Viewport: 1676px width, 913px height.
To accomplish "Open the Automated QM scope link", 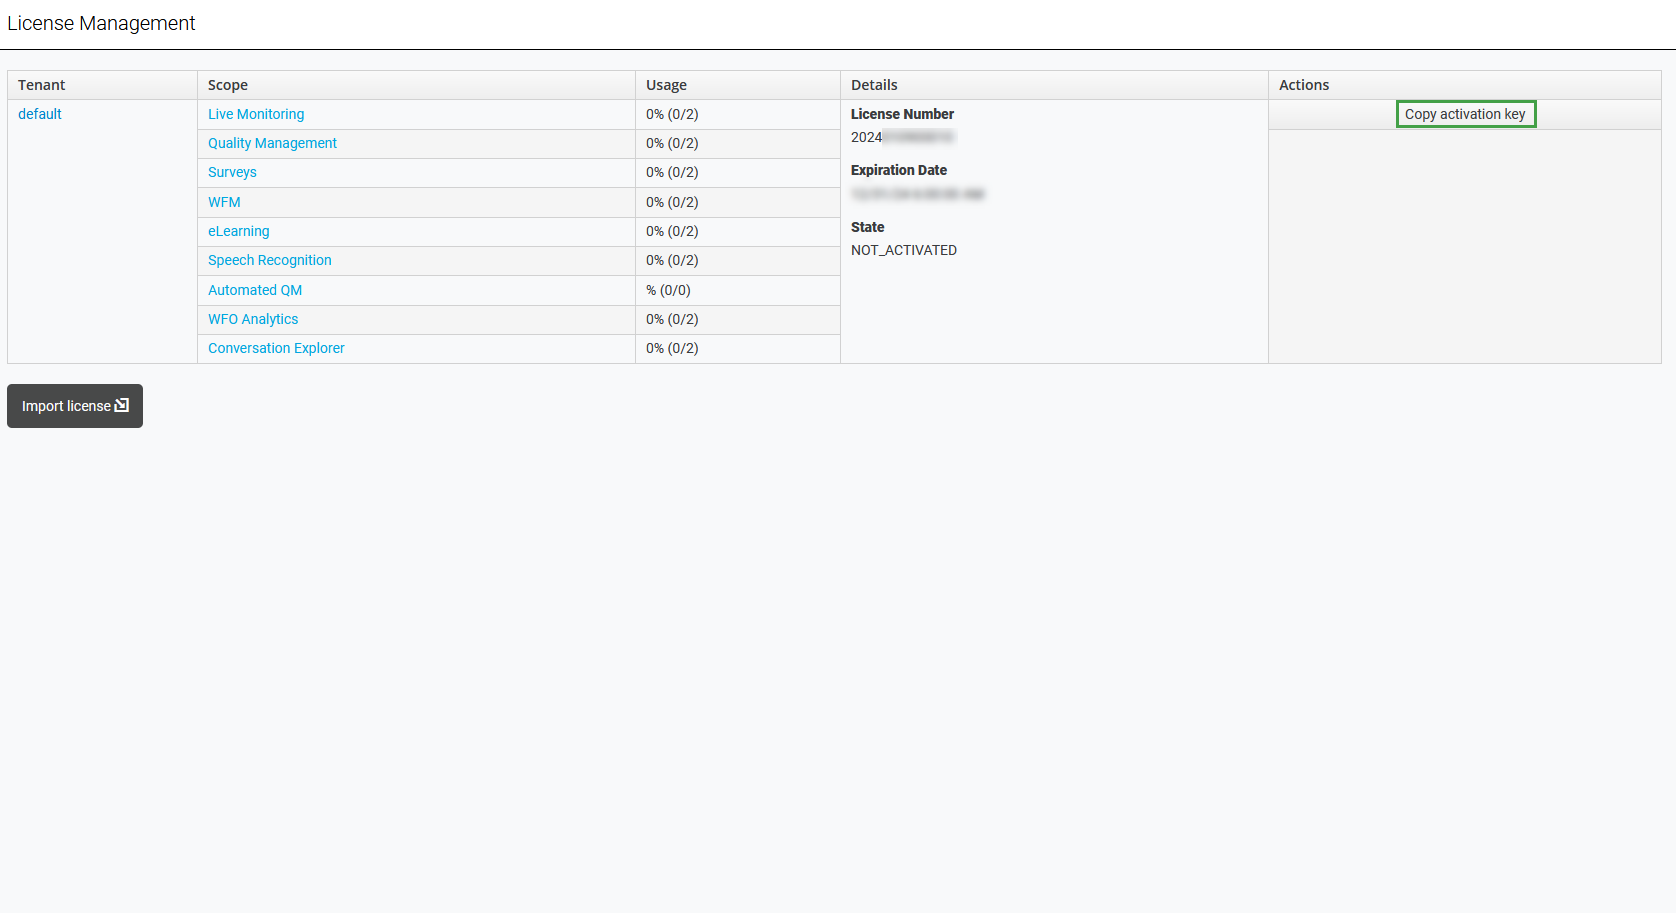I will [255, 290].
